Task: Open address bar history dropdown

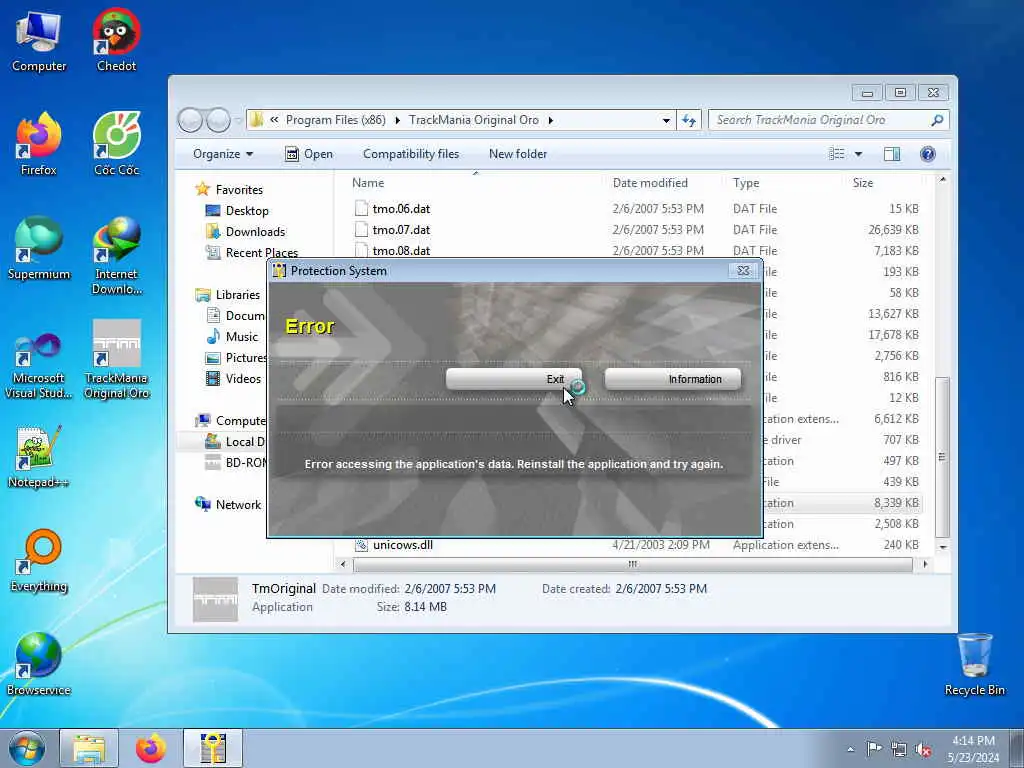Action: click(x=666, y=120)
